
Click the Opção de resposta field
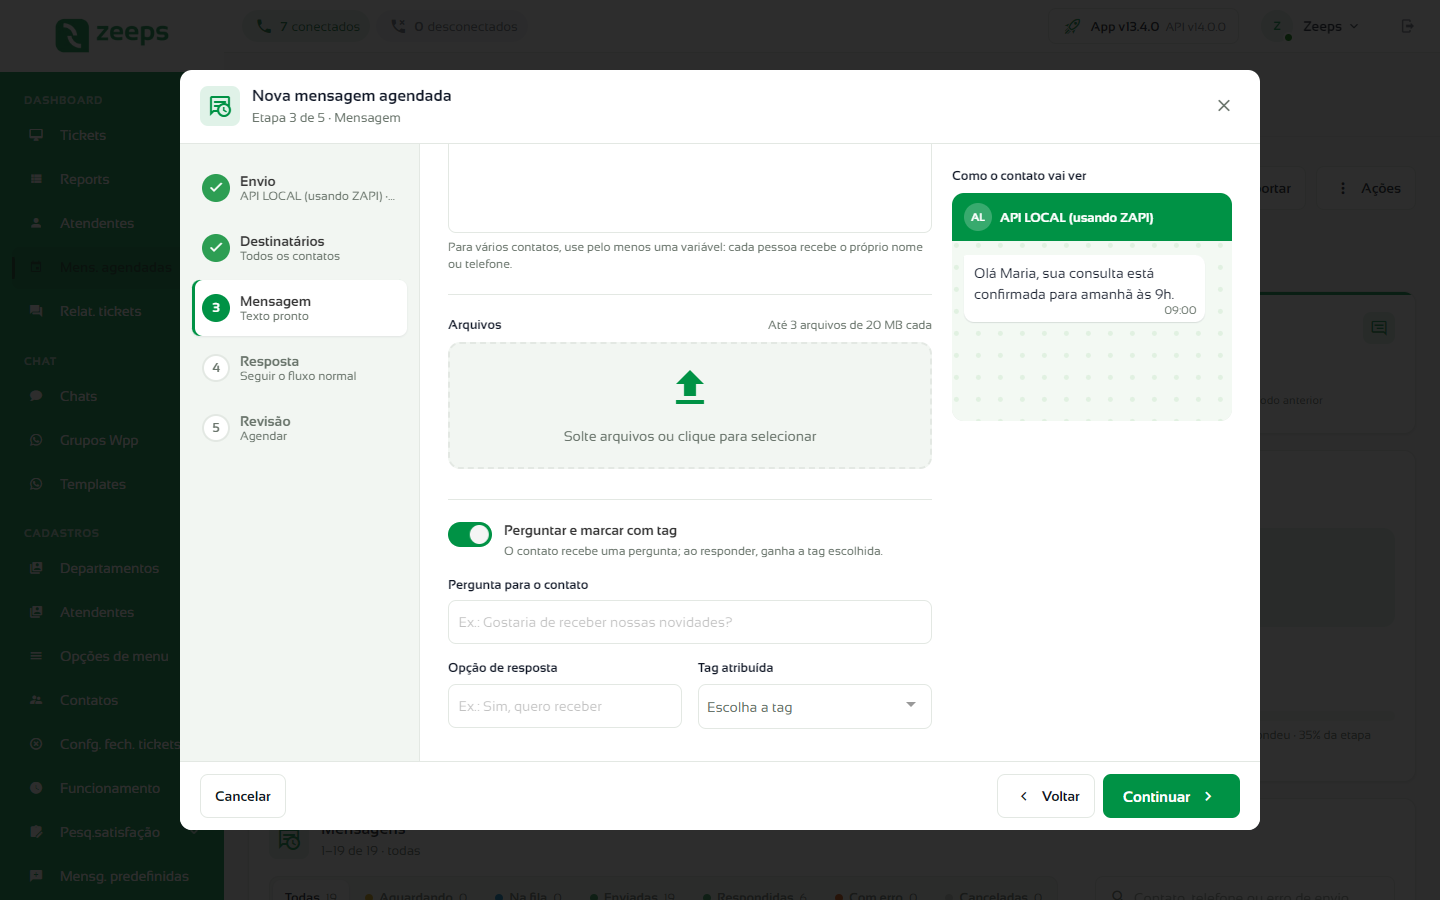coord(565,706)
